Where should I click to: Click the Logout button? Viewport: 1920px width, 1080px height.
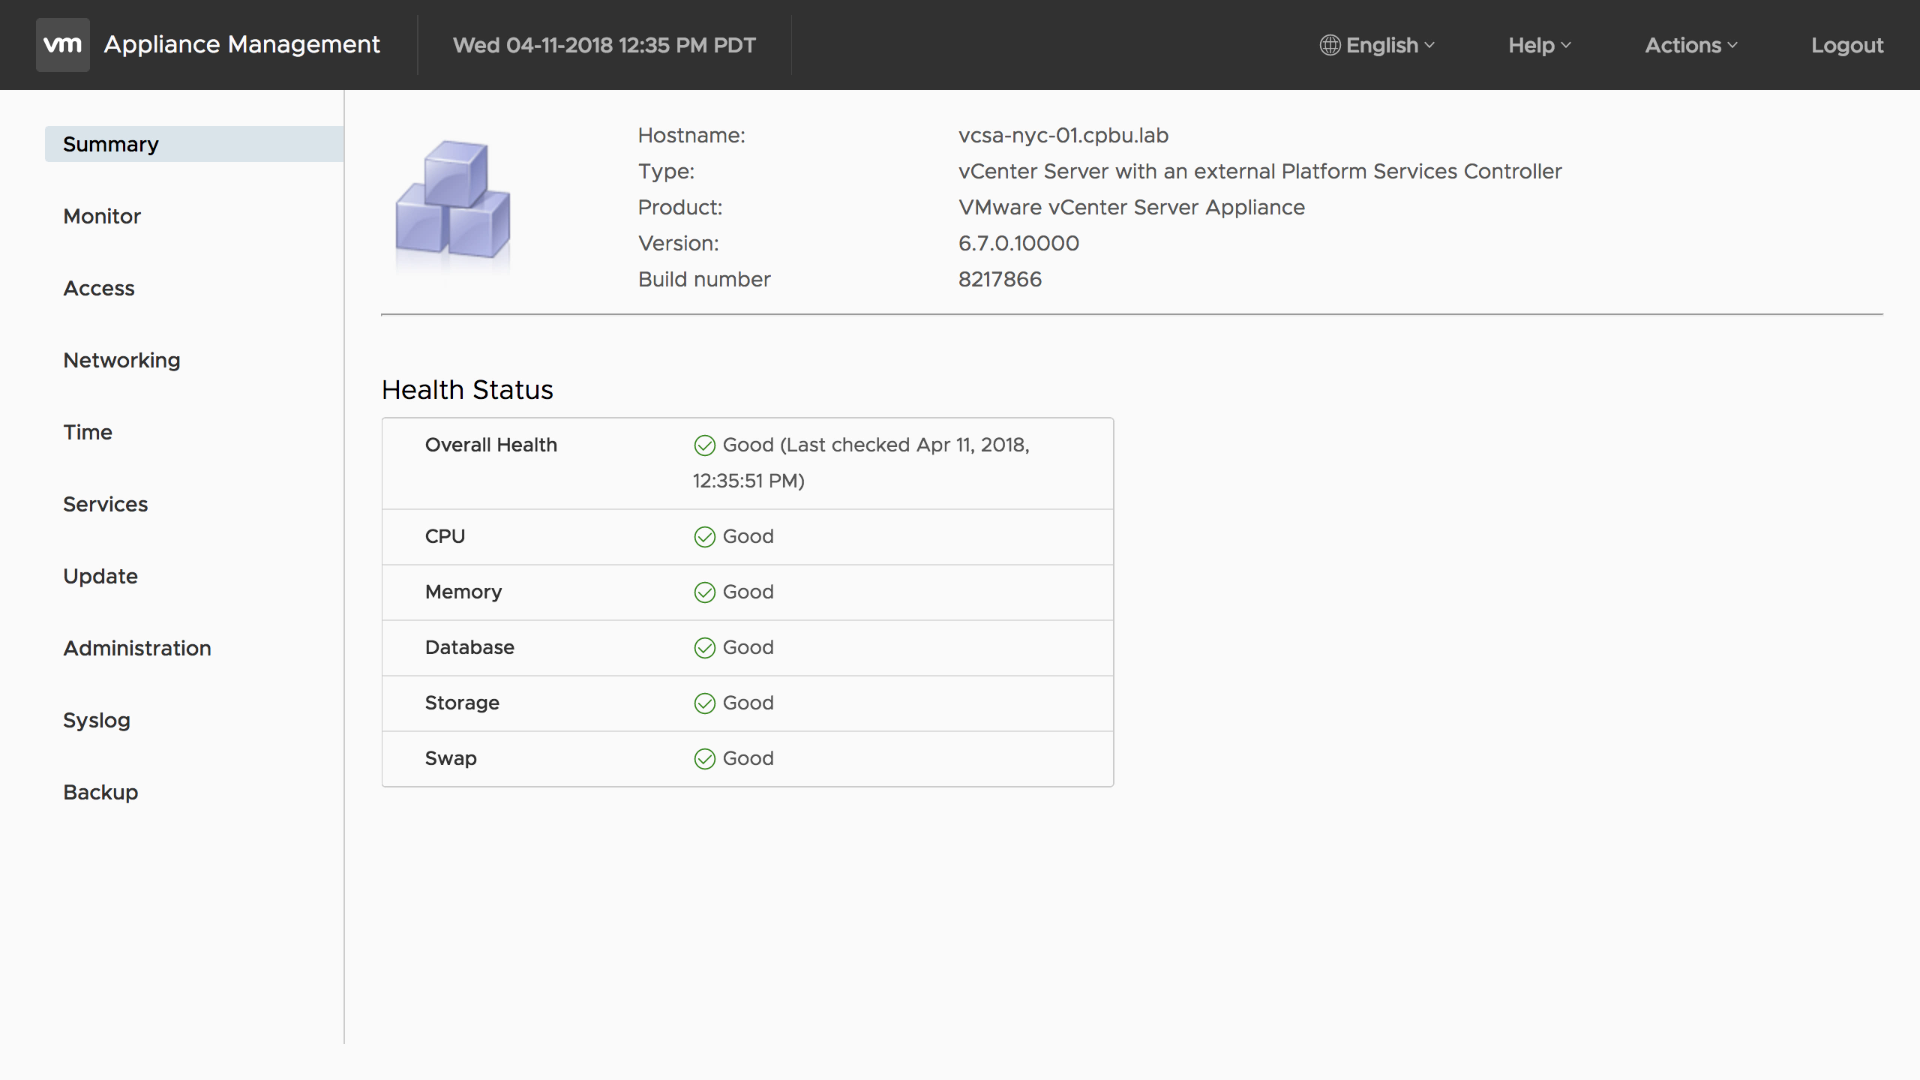1847,45
